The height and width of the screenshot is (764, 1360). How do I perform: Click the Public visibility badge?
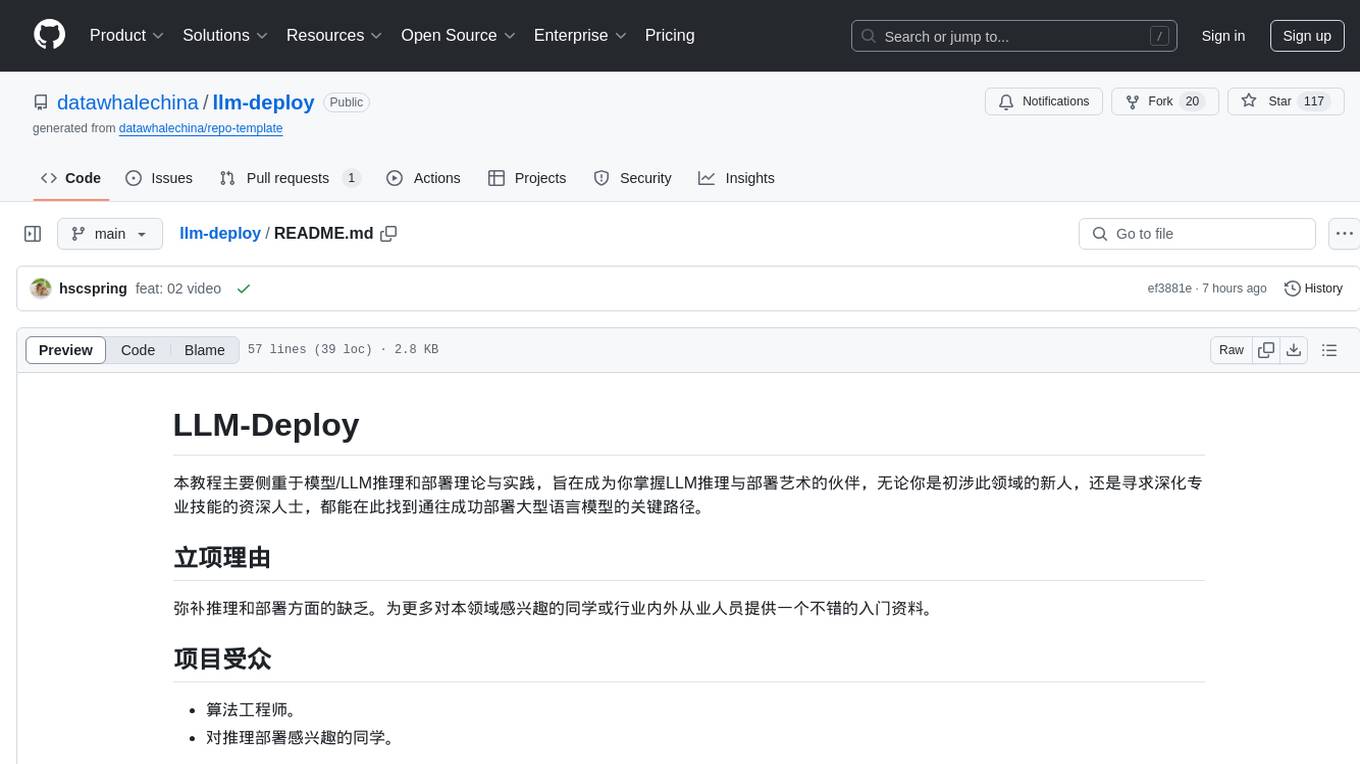pos(346,102)
